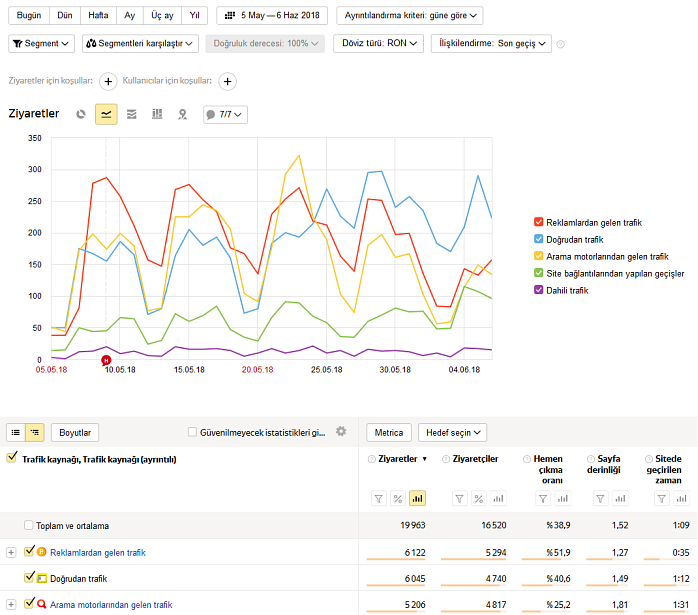The height and width of the screenshot is (615, 698).
Task: Click chart bars icon under Ziyaretçiler column
Action: (498, 498)
